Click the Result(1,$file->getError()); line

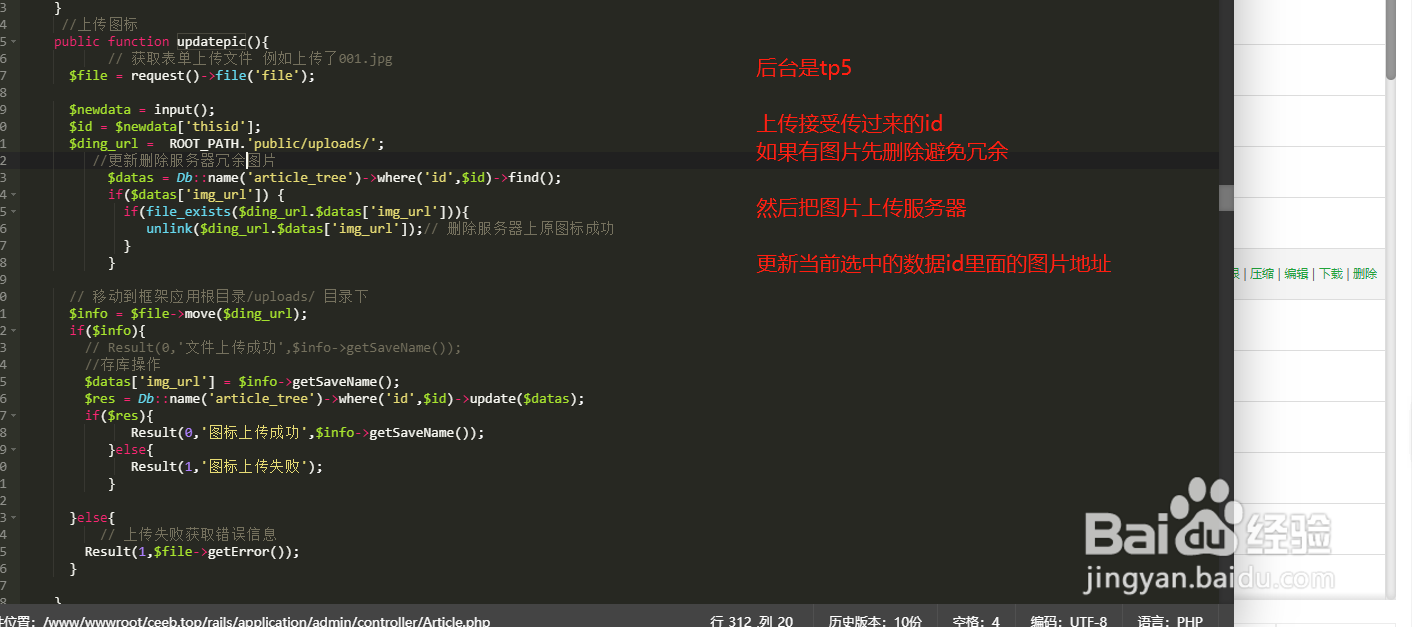192,551
